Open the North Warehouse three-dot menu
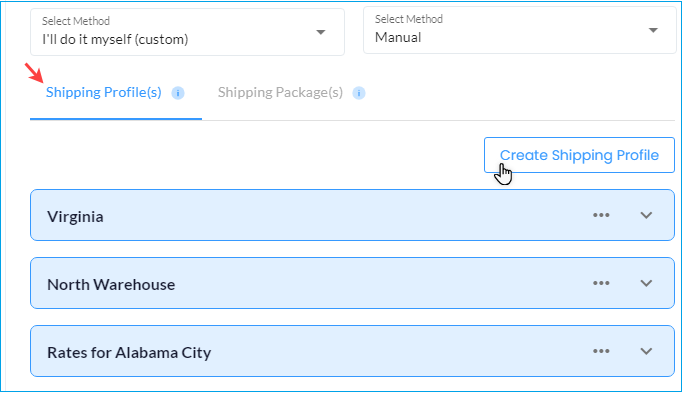 click(601, 283)
